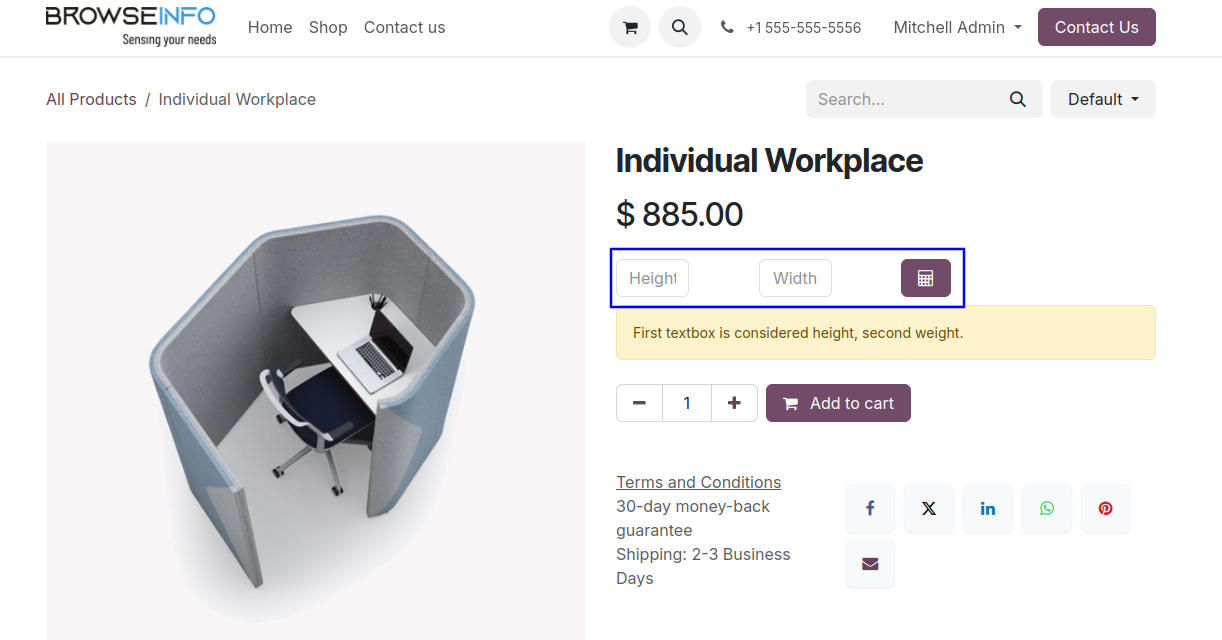This screenshot has height=640, width=1222.
Task: Click the calculator icon button
Action: [925, 278]
